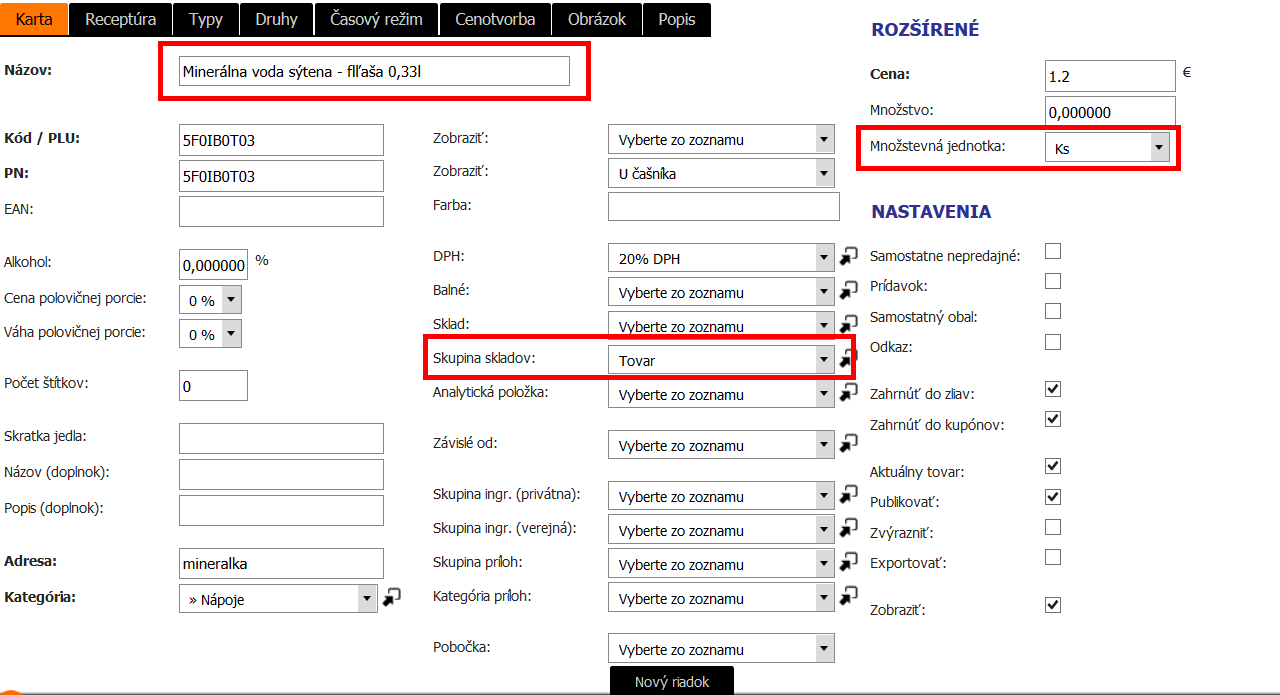Viewport: 1280px width, 695px height.
Task: Open link icon beside Skupina príloh
Action: (849, 563)
